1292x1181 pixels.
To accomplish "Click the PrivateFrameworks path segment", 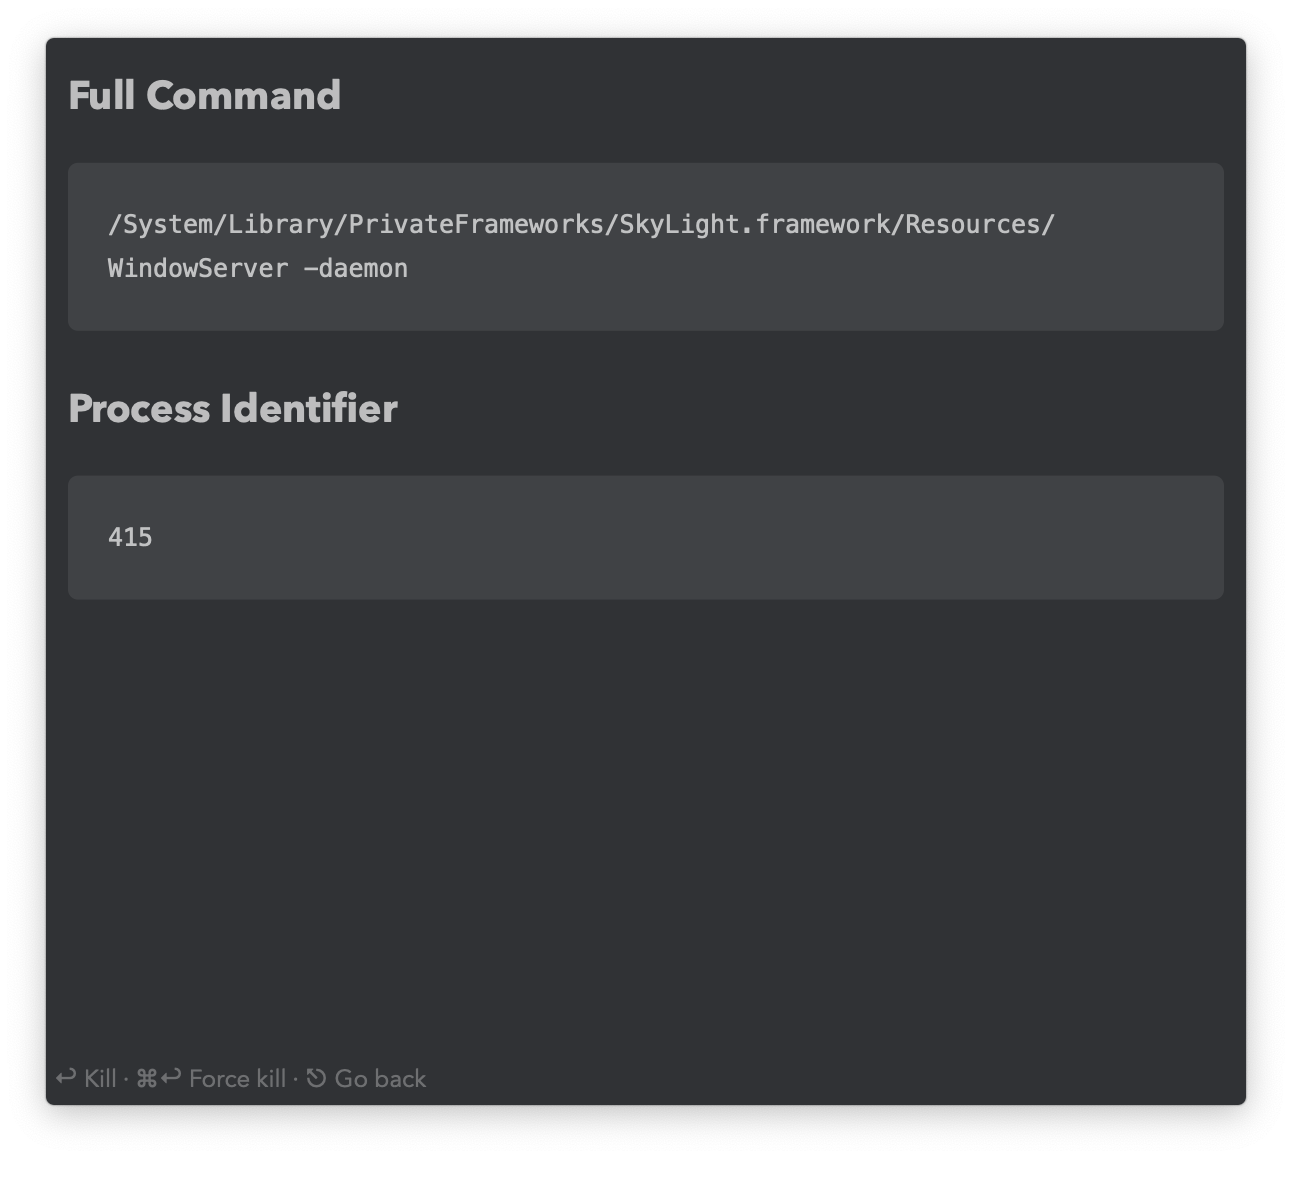I will (x=476, y=225).
